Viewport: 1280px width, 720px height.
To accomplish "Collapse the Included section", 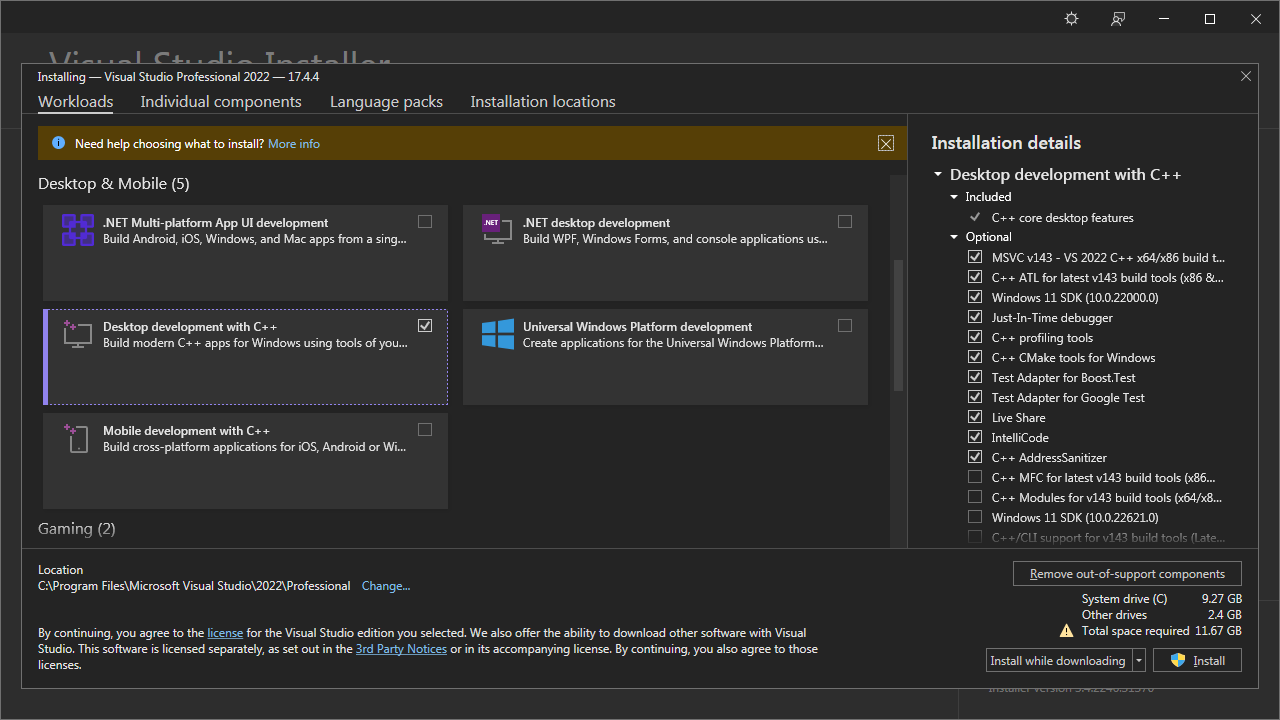I will click(x=954, y=197).
